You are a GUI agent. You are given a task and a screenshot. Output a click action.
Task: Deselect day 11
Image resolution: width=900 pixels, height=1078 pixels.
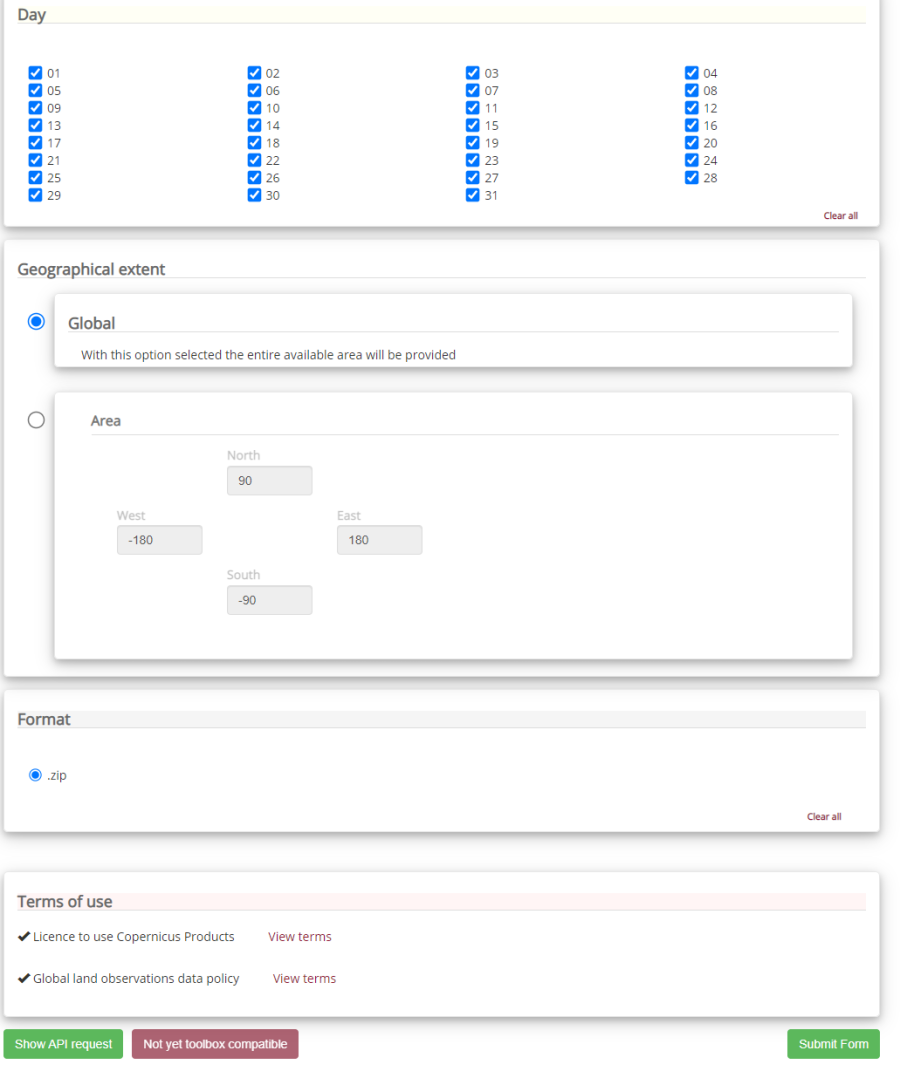click(472, 108)
